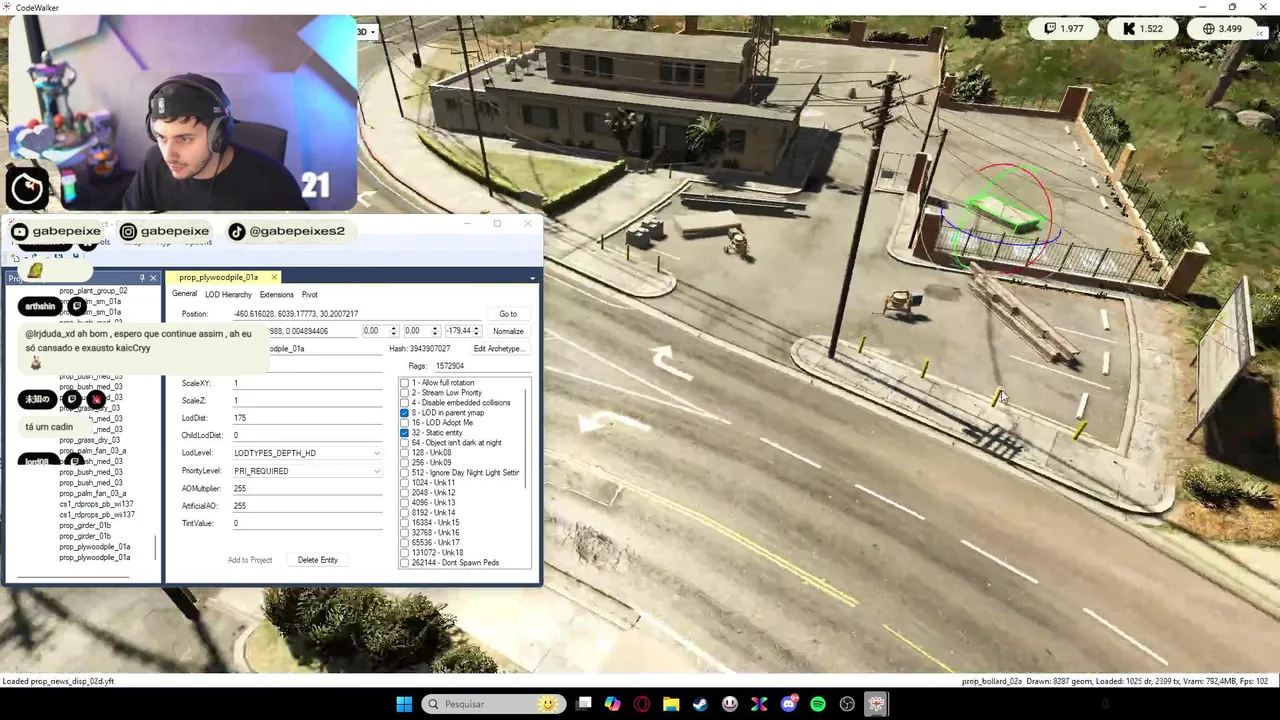Increment the -179,44 rotation stepper
The image size is (1280, 720).
click(x=477, y=328)
